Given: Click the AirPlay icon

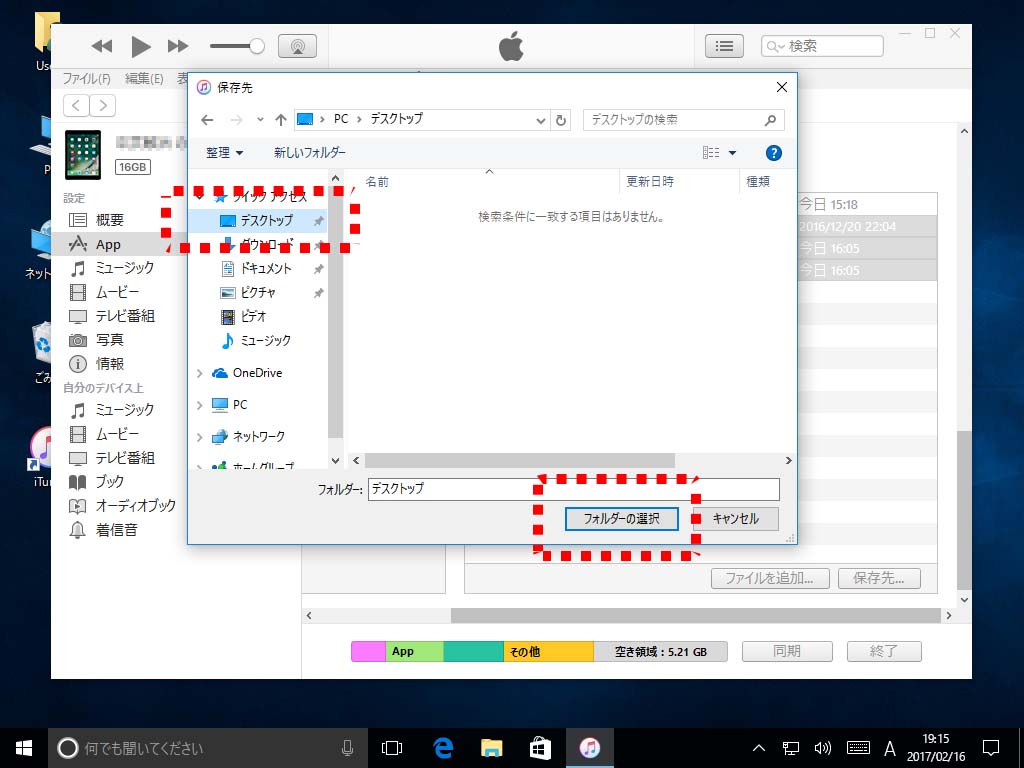Looking at the screenshot, I should [x=297, y=46].
